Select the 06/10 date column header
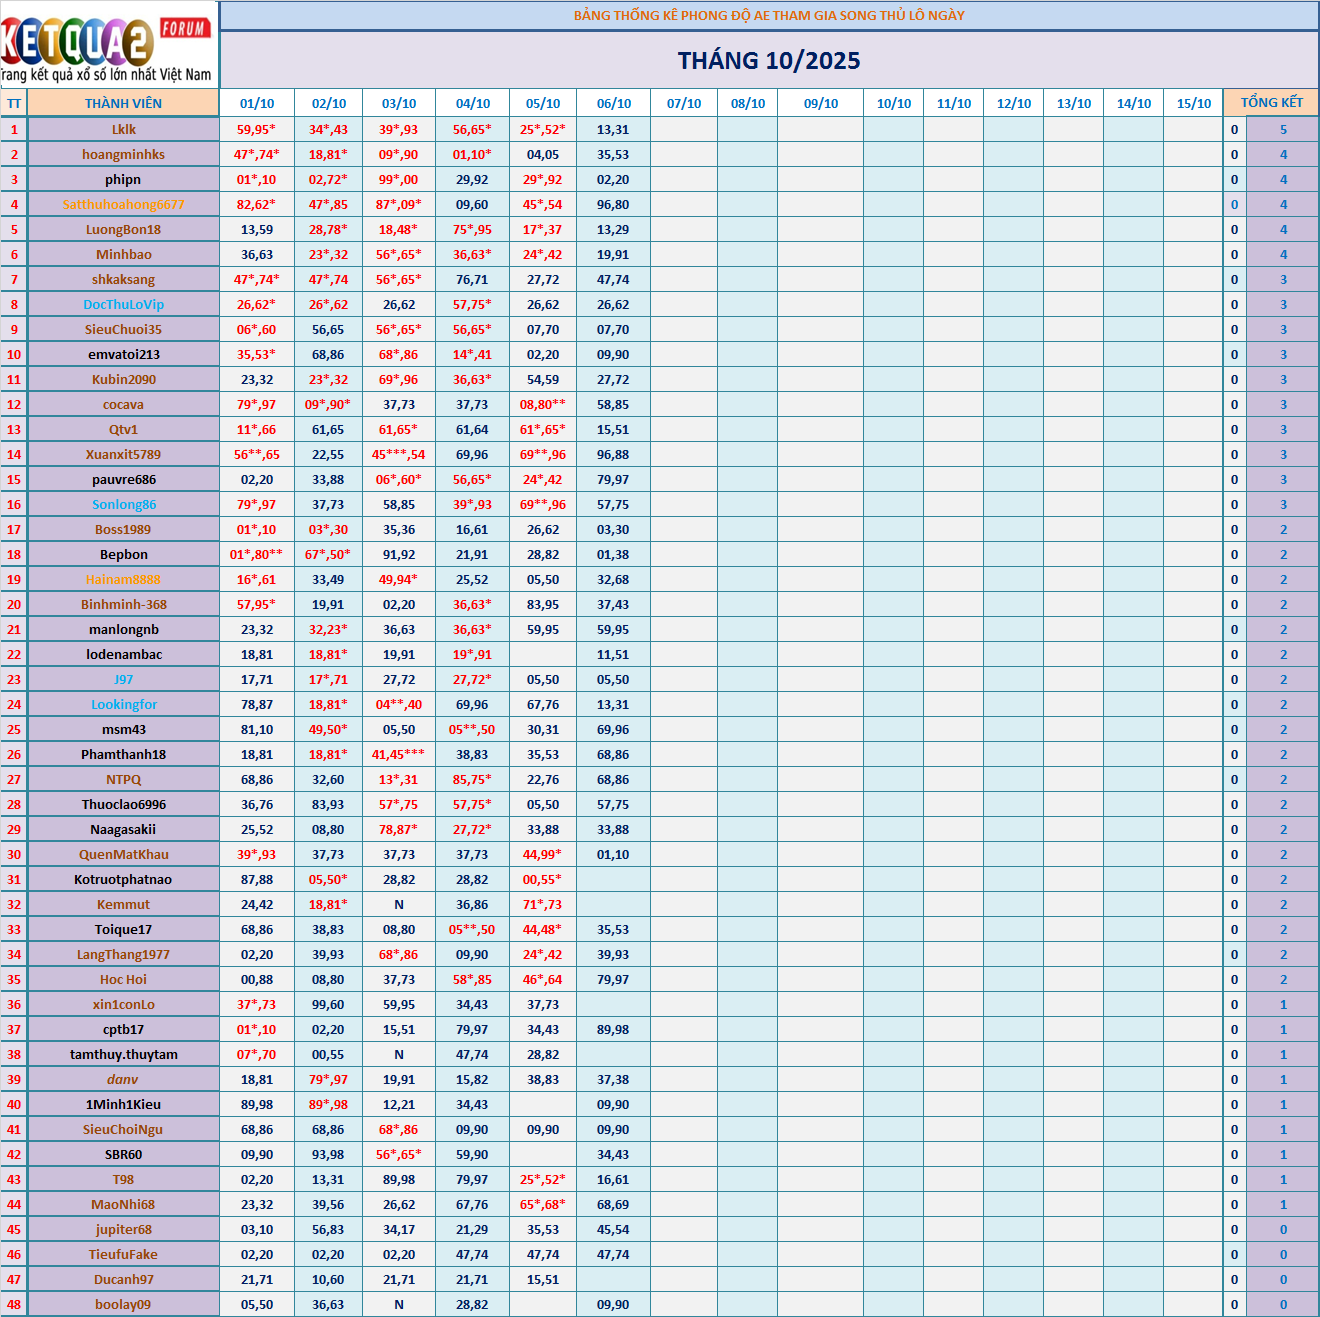This screenshot has height=1317, width=1320. click(x=613, y=104)
